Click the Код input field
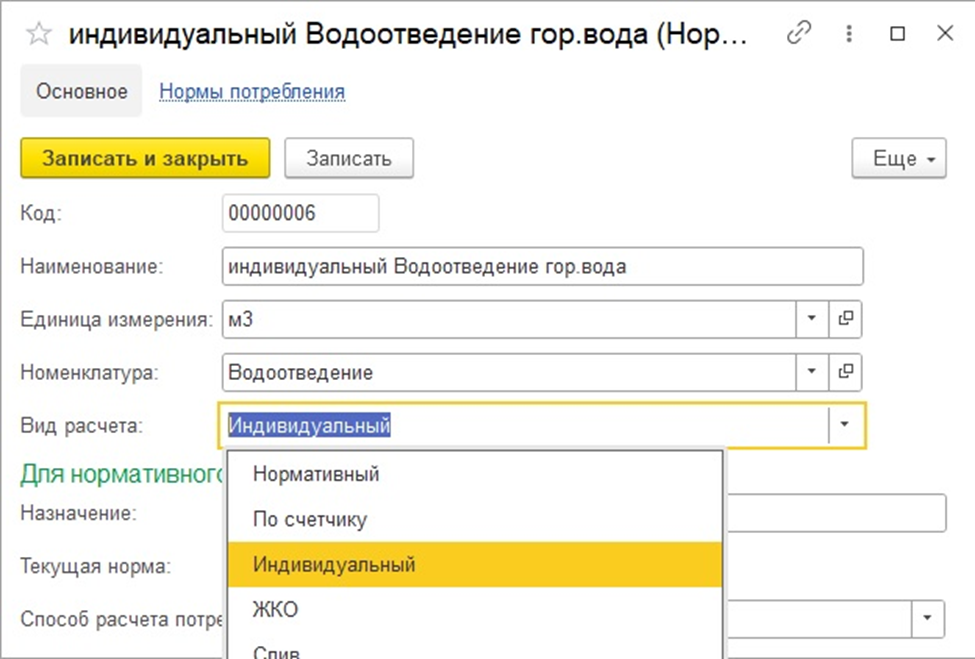The width and height of the screenshot is (975, 659). coord(300,213)
